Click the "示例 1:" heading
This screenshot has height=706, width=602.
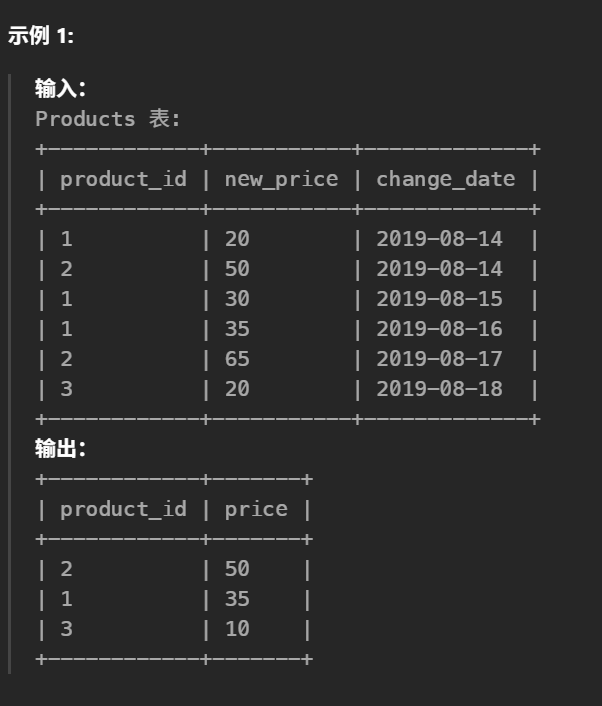pyautogui.click(x=41, y=36)
